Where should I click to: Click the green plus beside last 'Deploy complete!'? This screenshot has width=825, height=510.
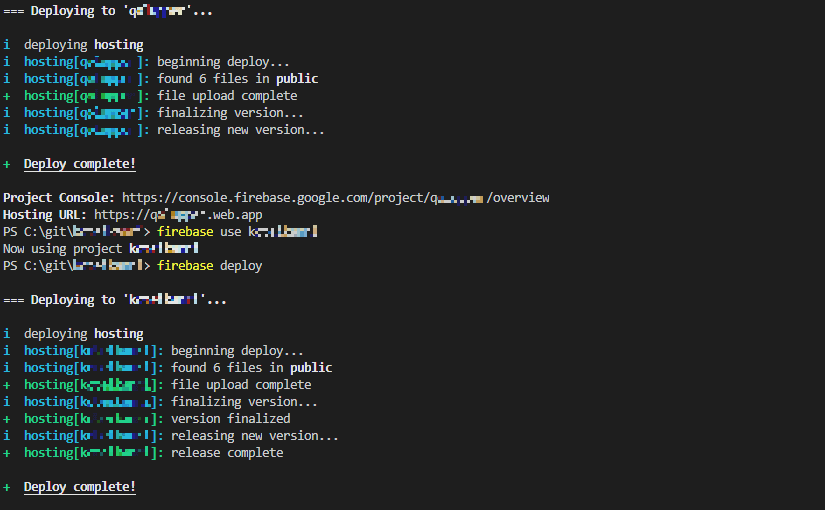pos(7,487)
